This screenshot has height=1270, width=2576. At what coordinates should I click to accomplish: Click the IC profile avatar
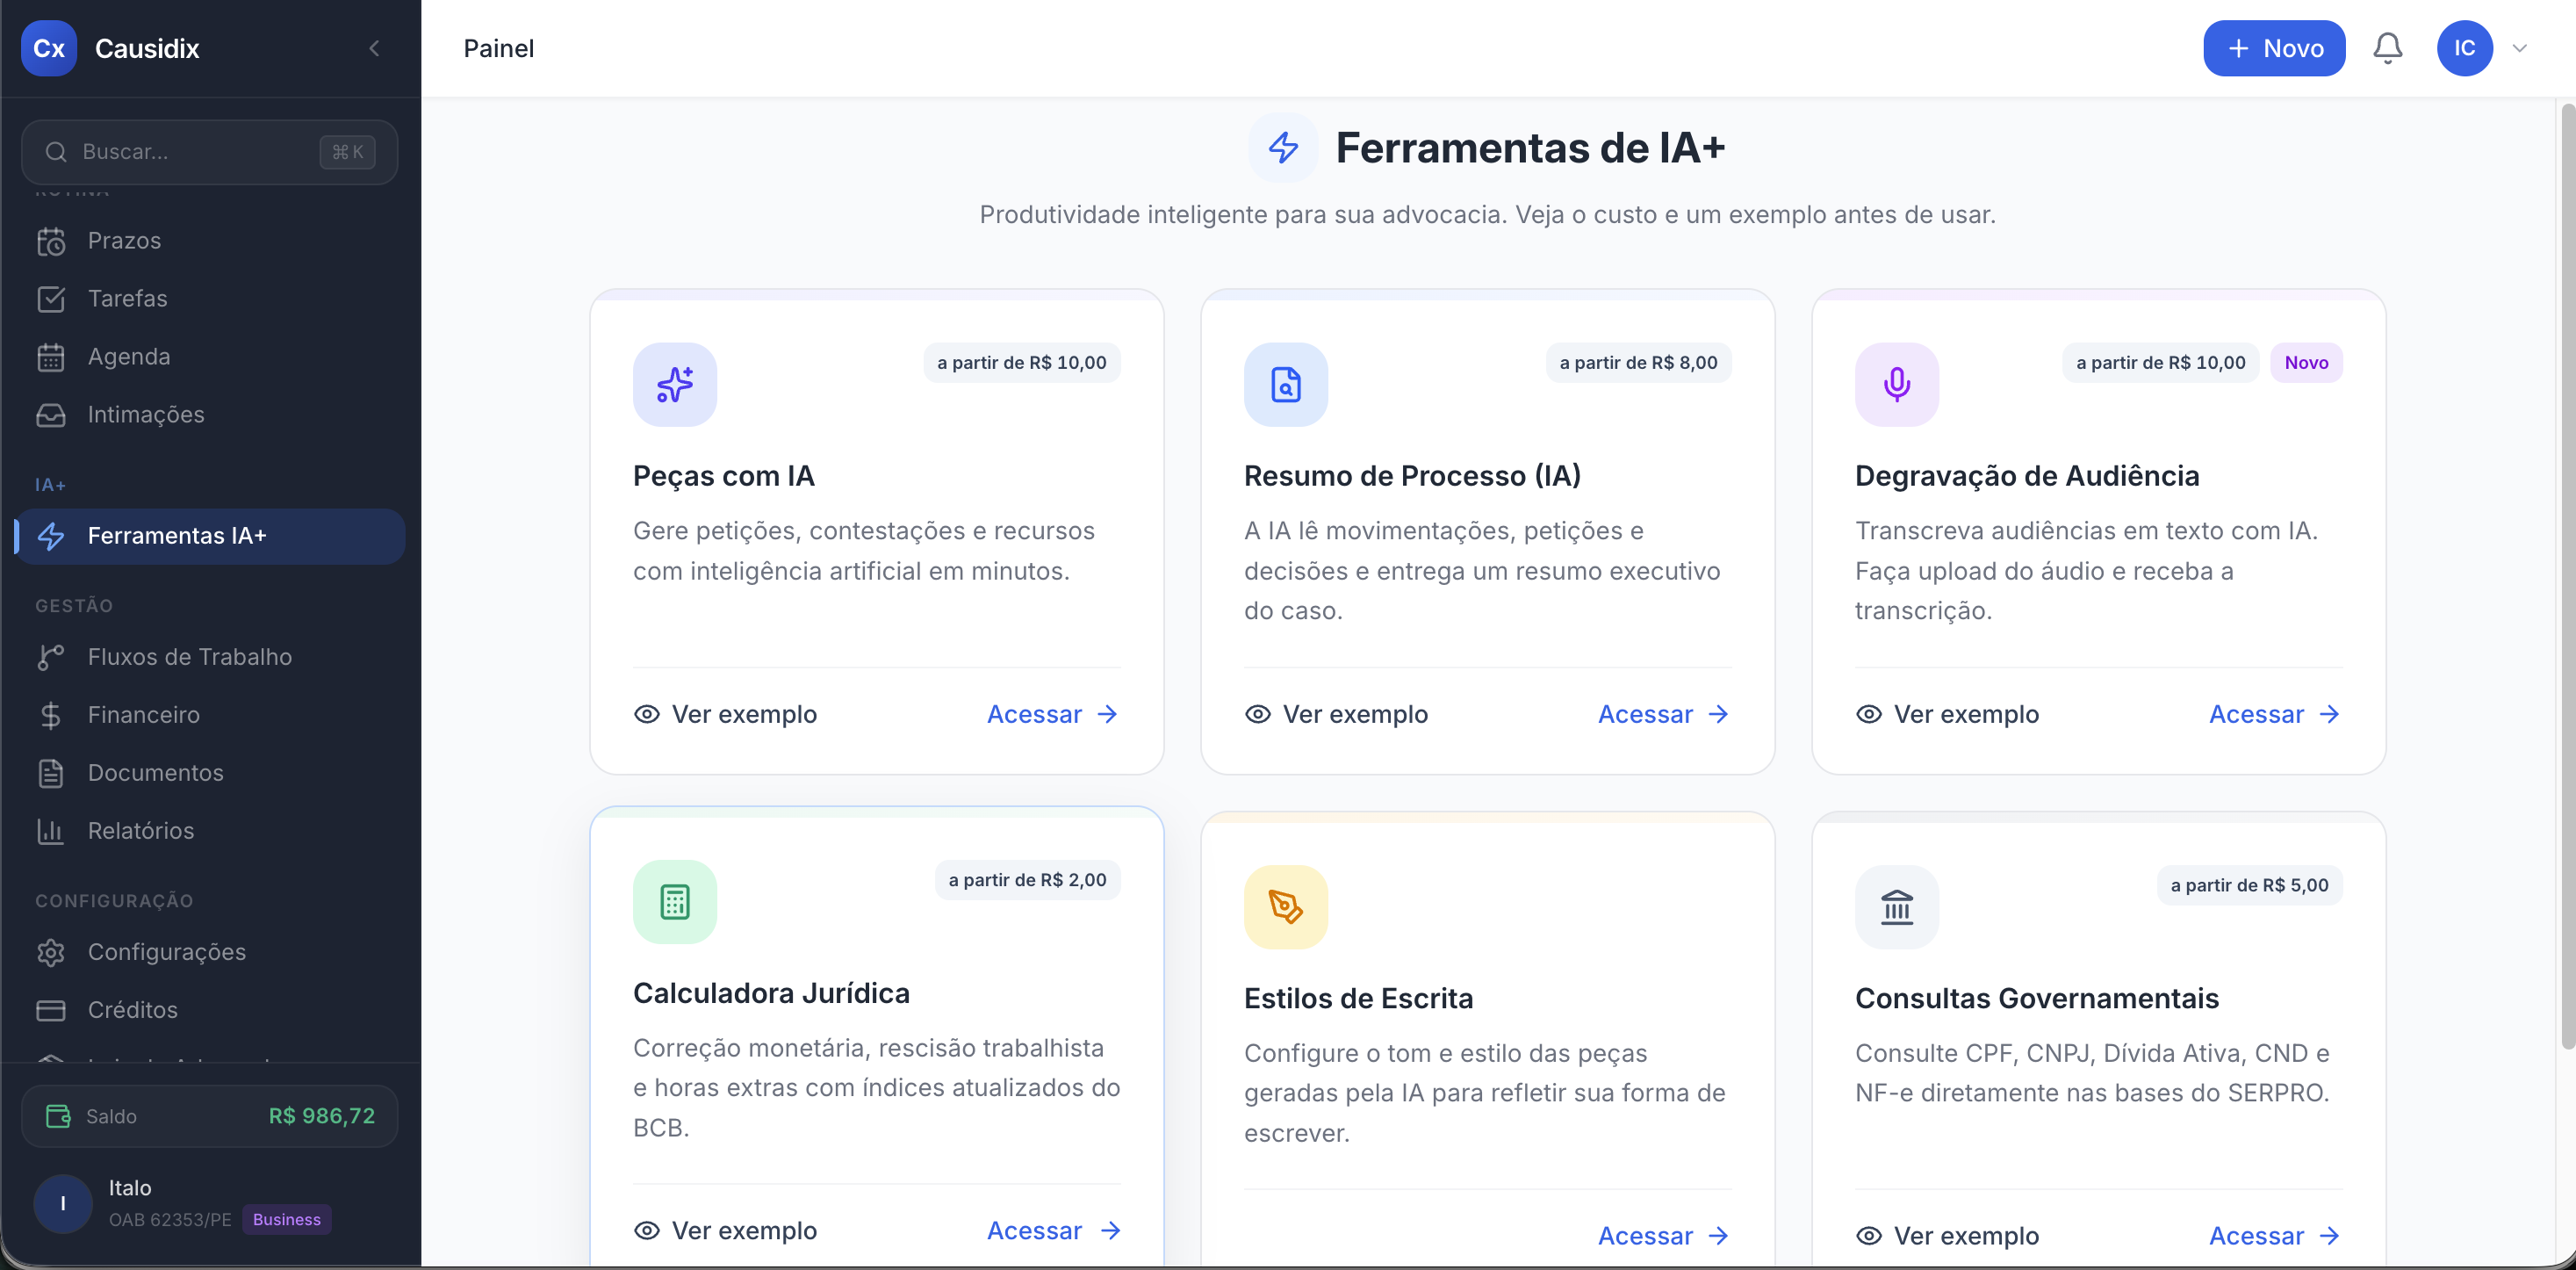point(2464,48)
